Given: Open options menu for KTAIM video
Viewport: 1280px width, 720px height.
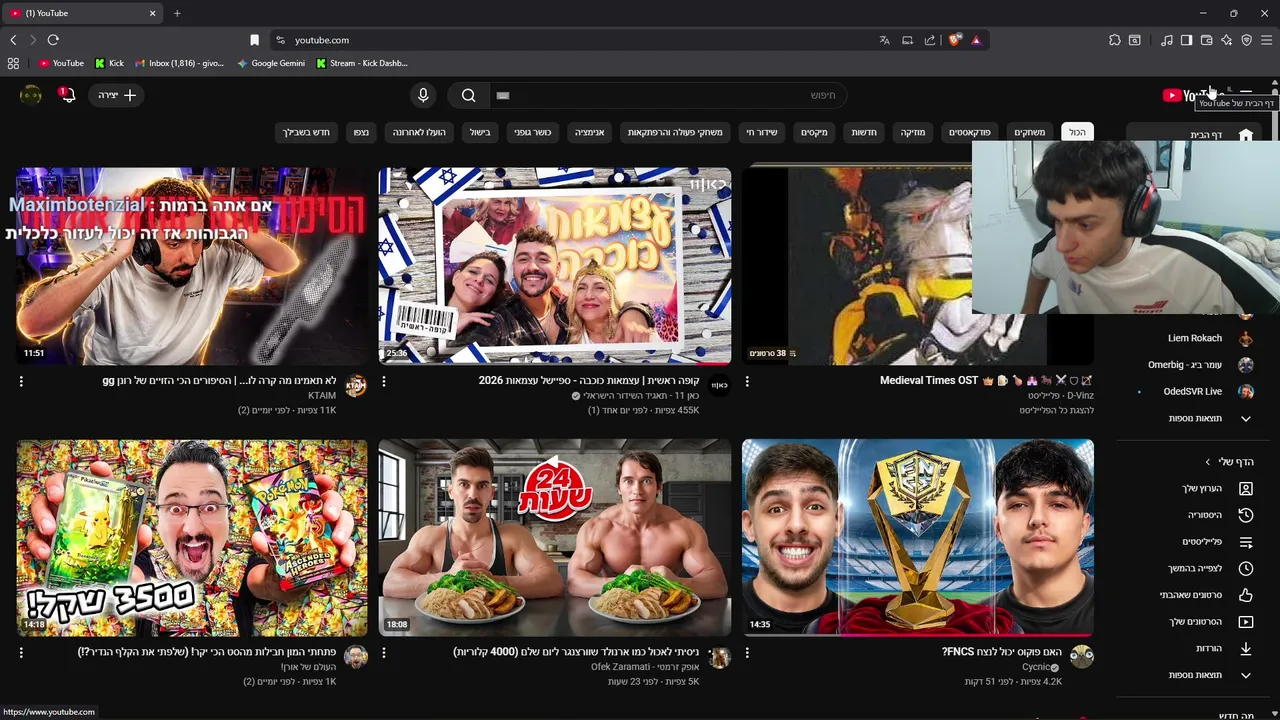Looking at the screenshot, I should 21,381.
